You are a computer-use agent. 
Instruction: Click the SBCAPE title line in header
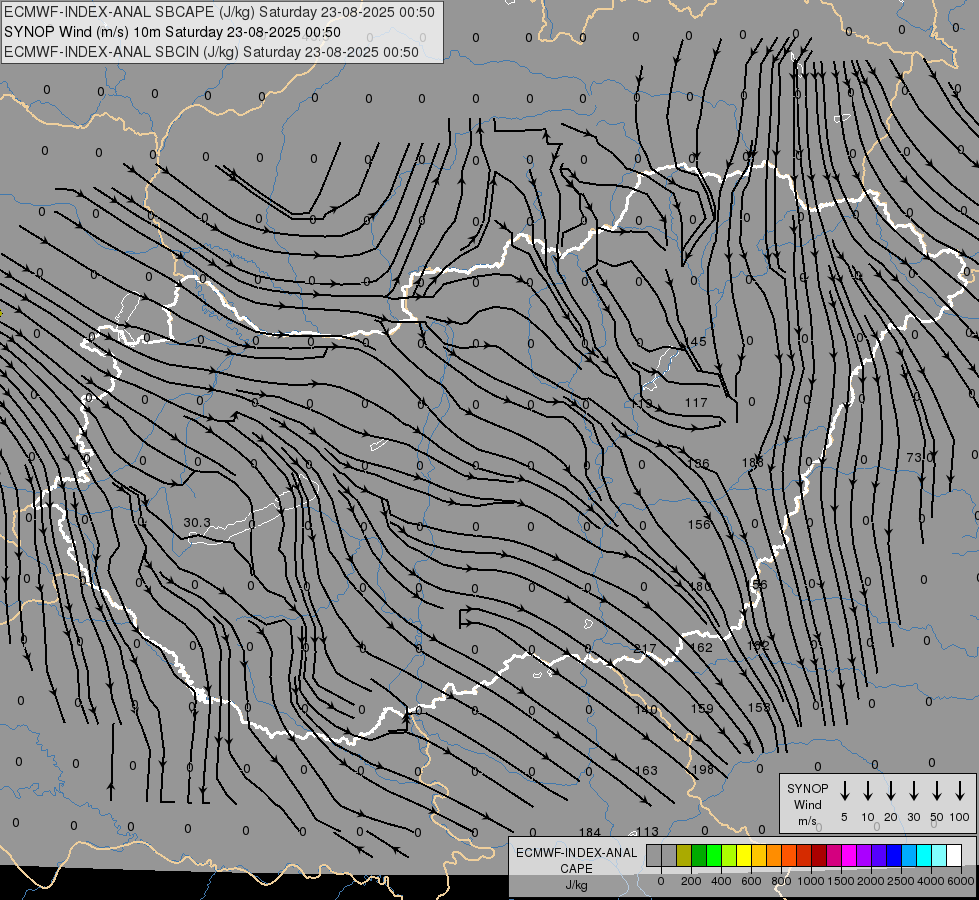219,12
